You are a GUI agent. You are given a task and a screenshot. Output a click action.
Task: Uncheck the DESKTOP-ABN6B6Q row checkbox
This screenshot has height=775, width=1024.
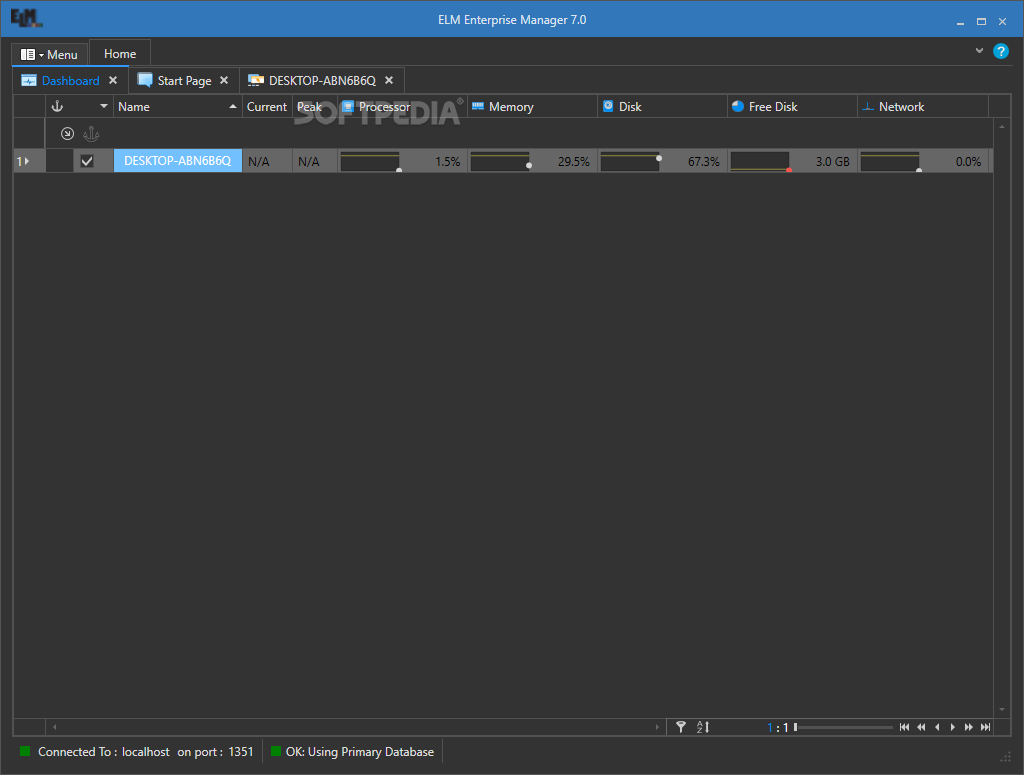(x=87, y=161)
